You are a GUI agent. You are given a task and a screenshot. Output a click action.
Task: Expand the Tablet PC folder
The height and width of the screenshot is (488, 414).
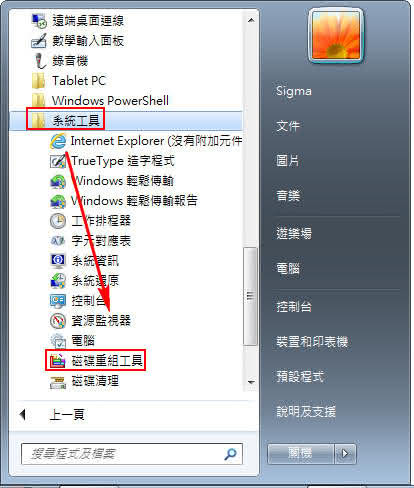126,81
